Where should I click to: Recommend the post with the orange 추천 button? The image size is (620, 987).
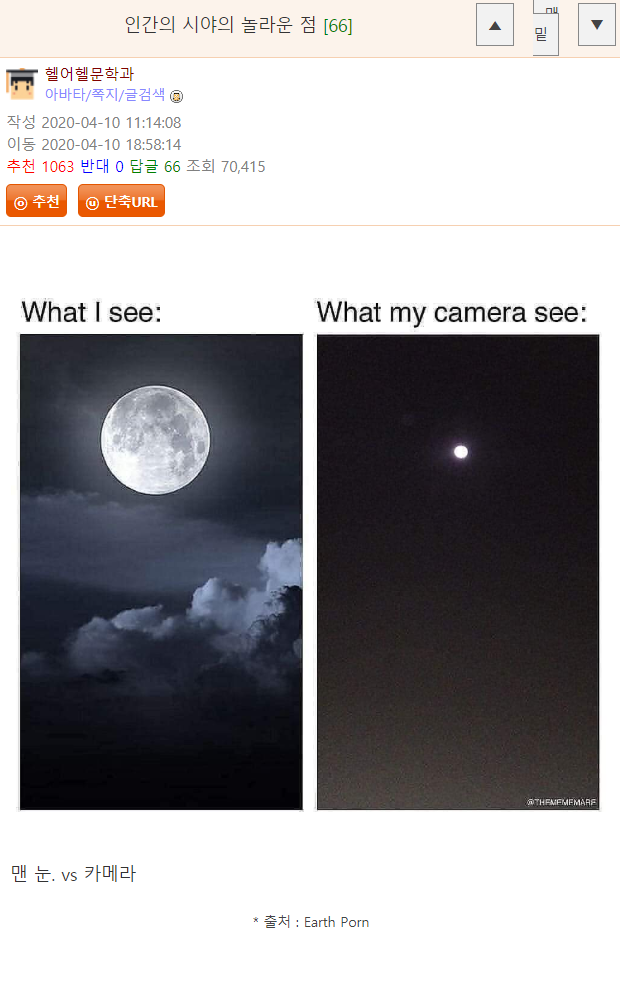click(x=37, y=201)
